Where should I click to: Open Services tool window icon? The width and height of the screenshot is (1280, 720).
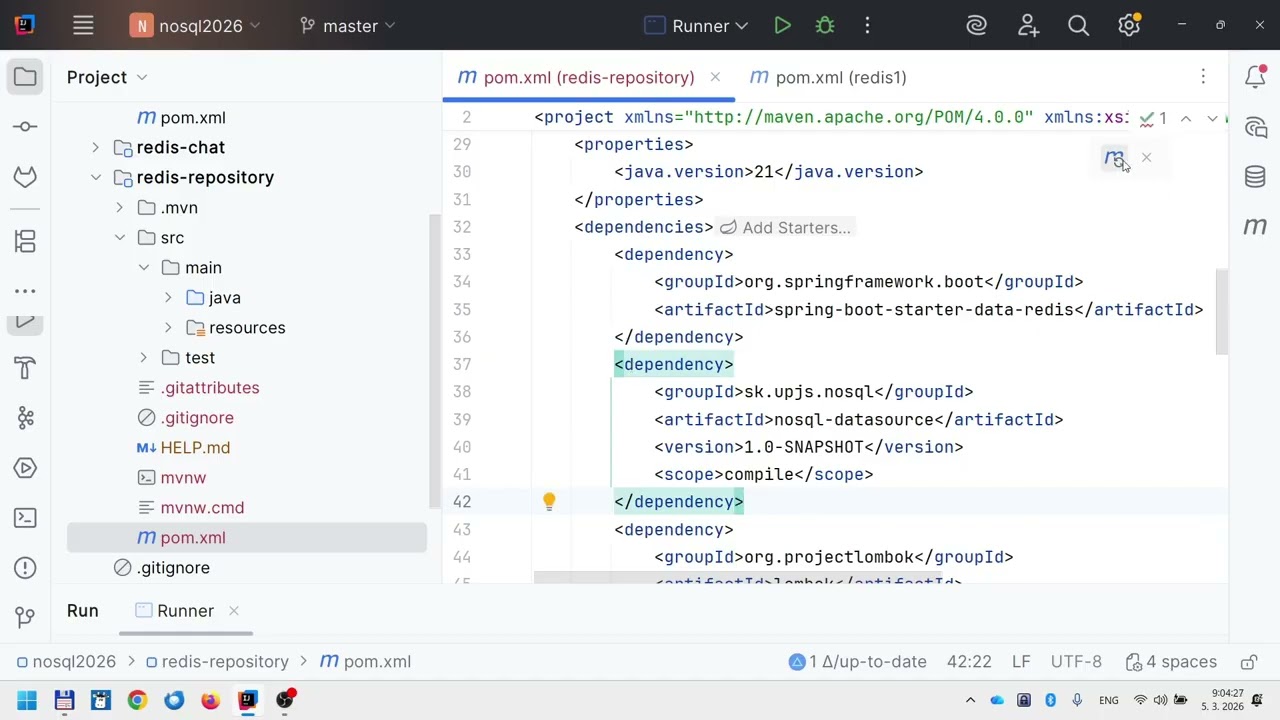tap(25, 468)
